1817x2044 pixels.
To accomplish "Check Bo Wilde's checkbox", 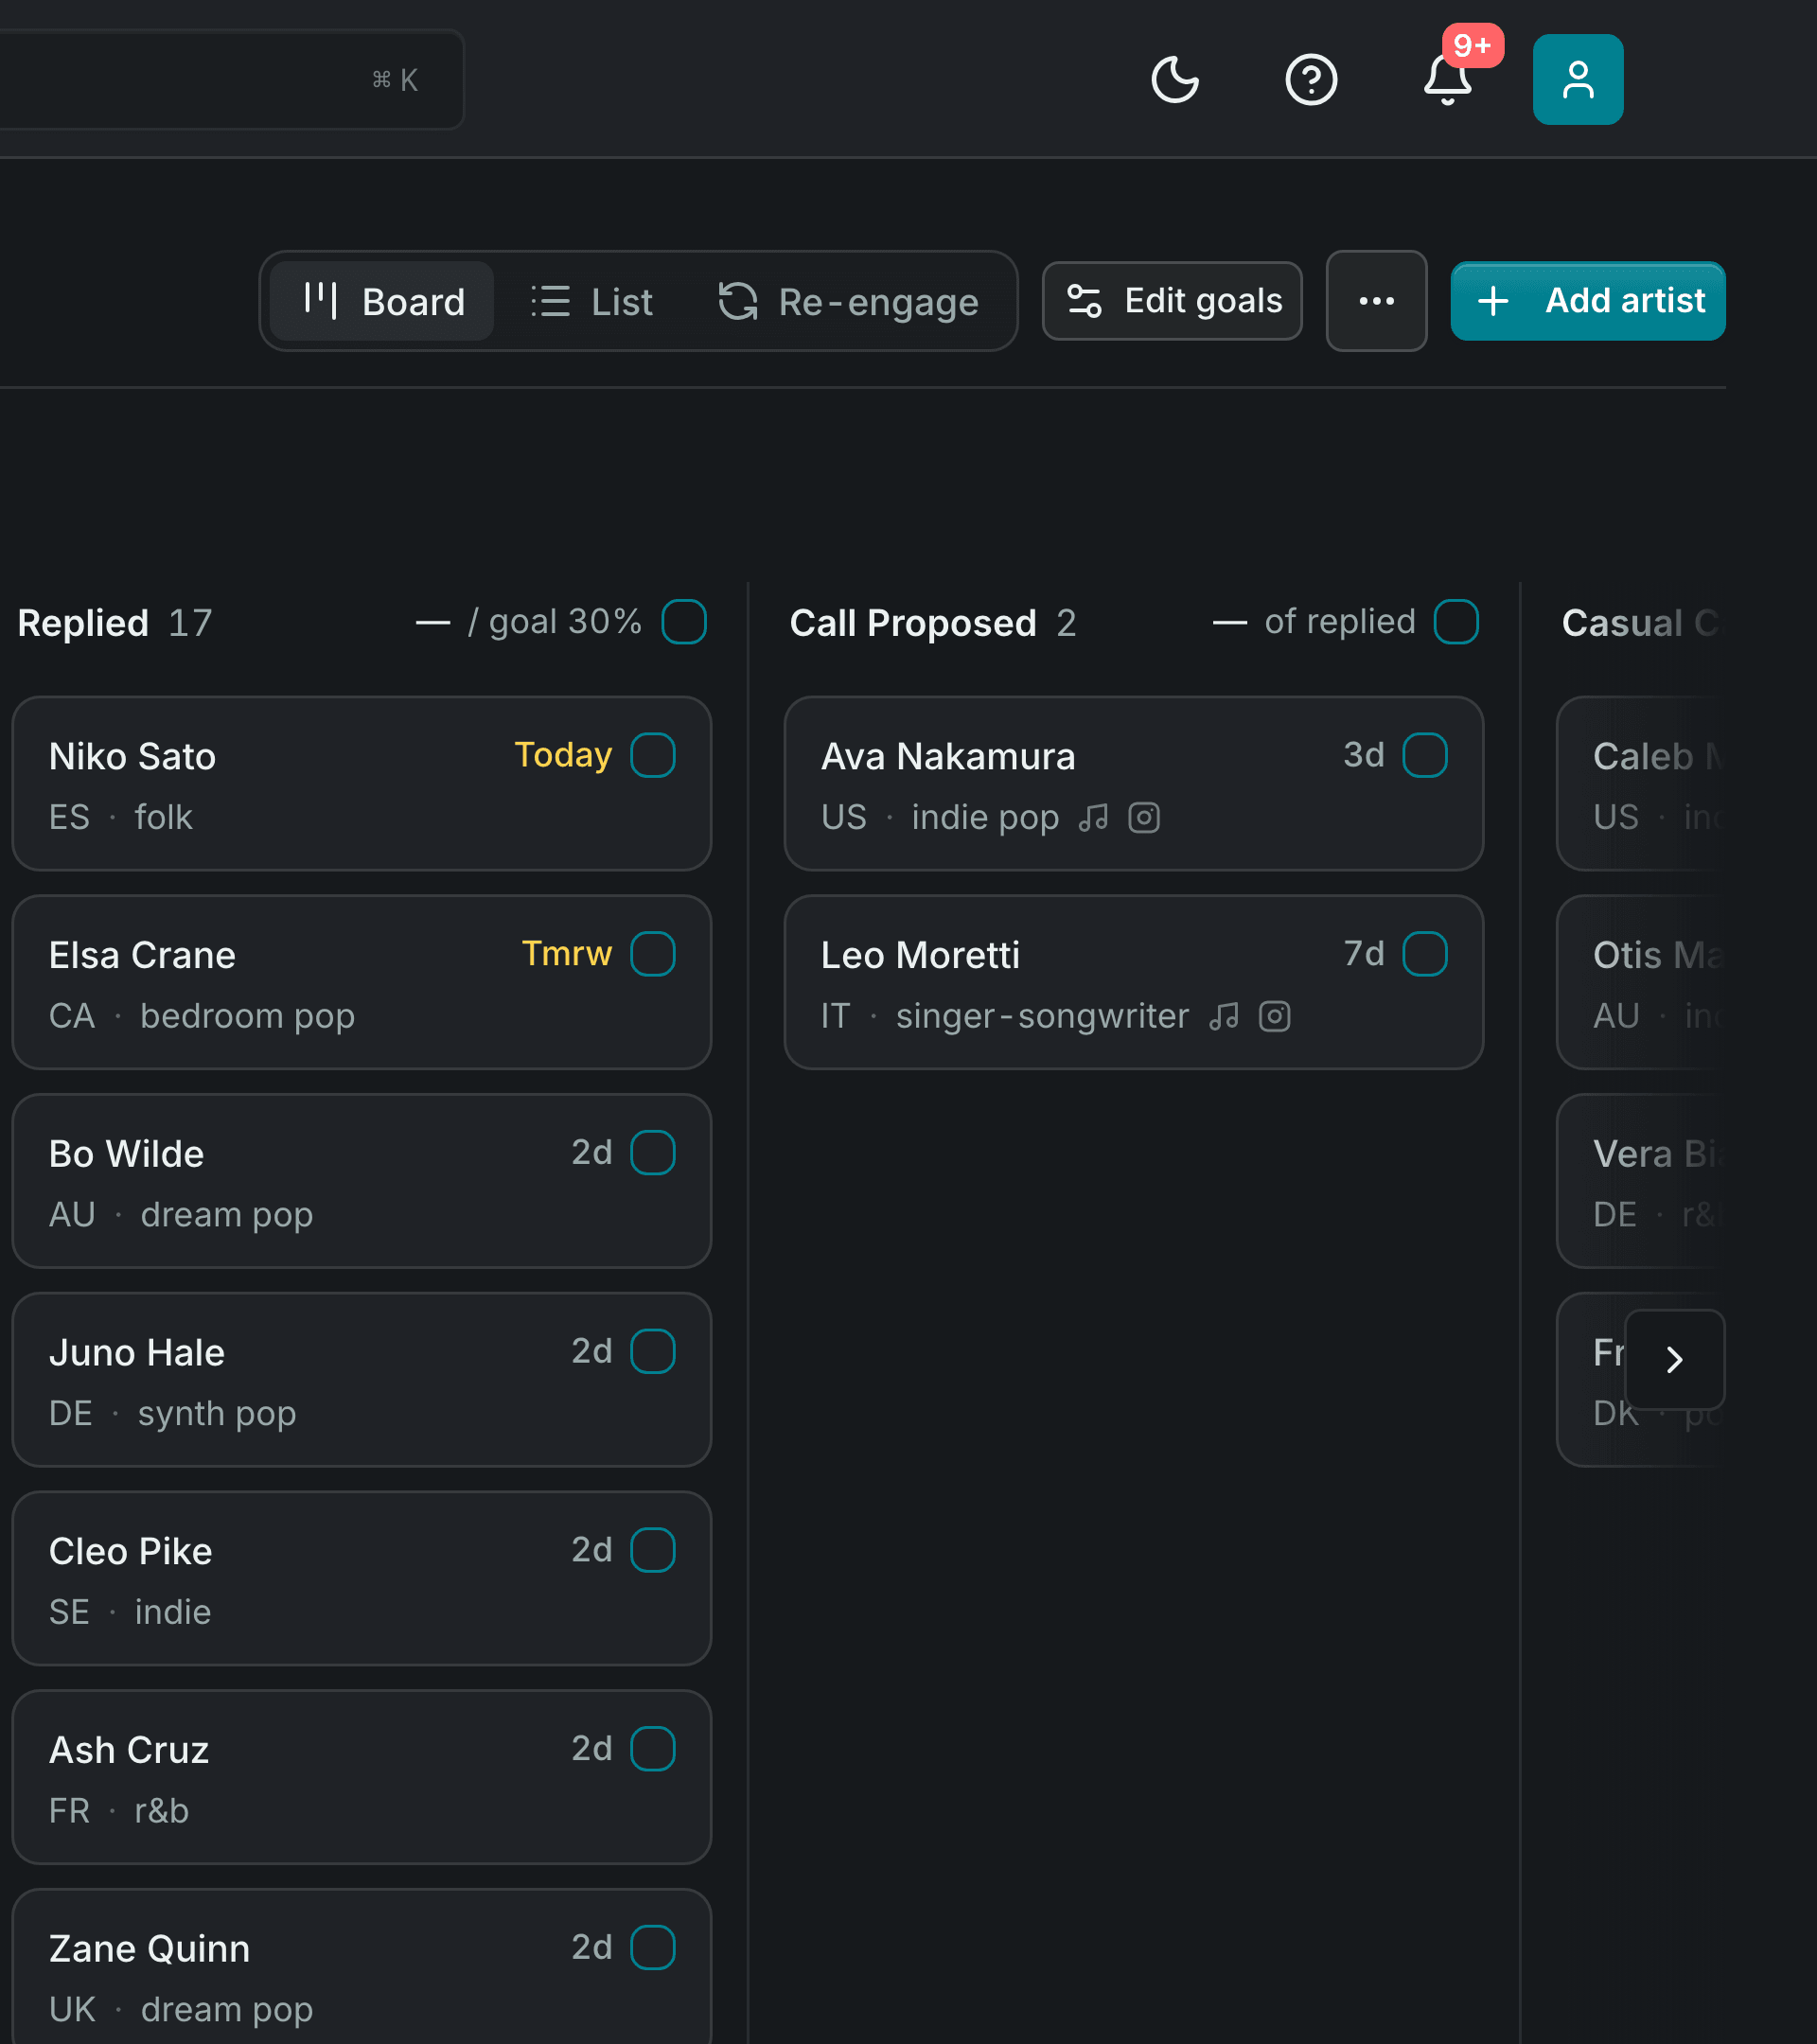I will click(653, 1153).
